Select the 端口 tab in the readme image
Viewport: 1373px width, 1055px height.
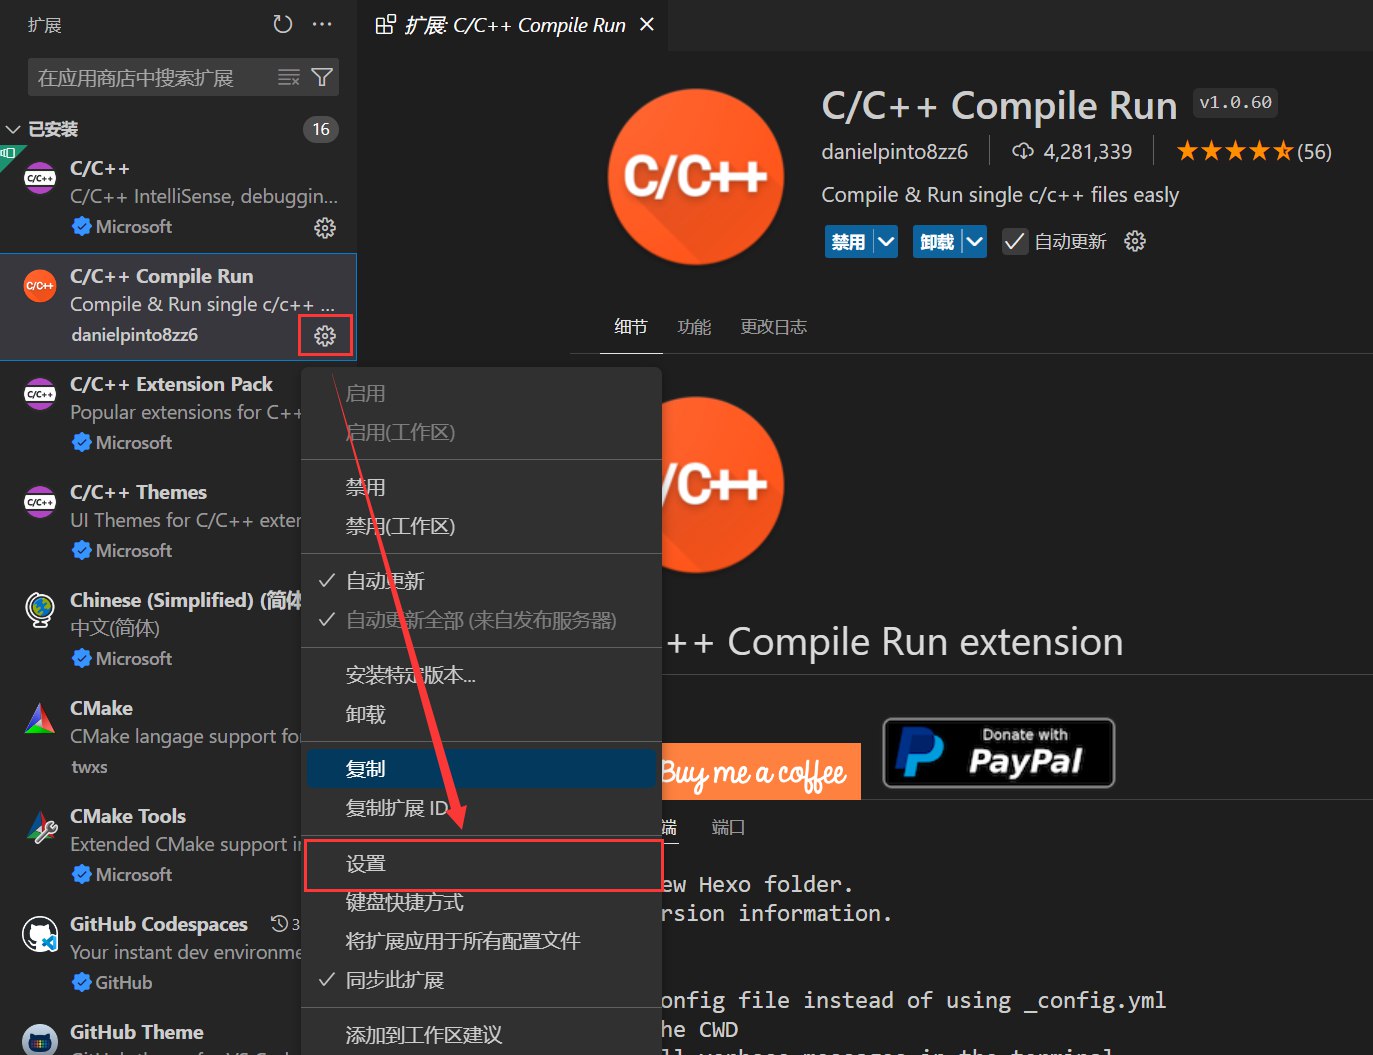pos(728,827)
